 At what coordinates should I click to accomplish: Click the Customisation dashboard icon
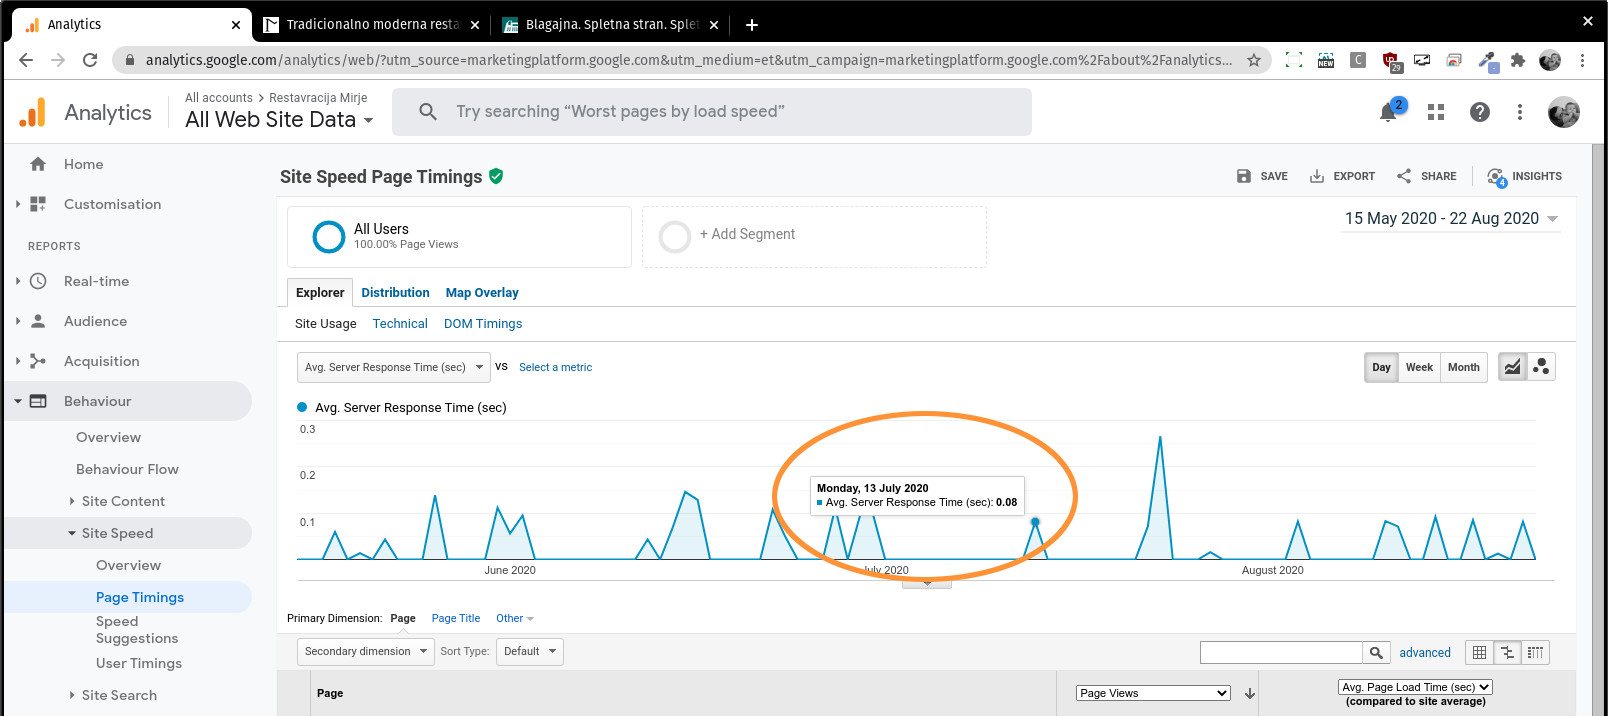click(x=38, y=204)
